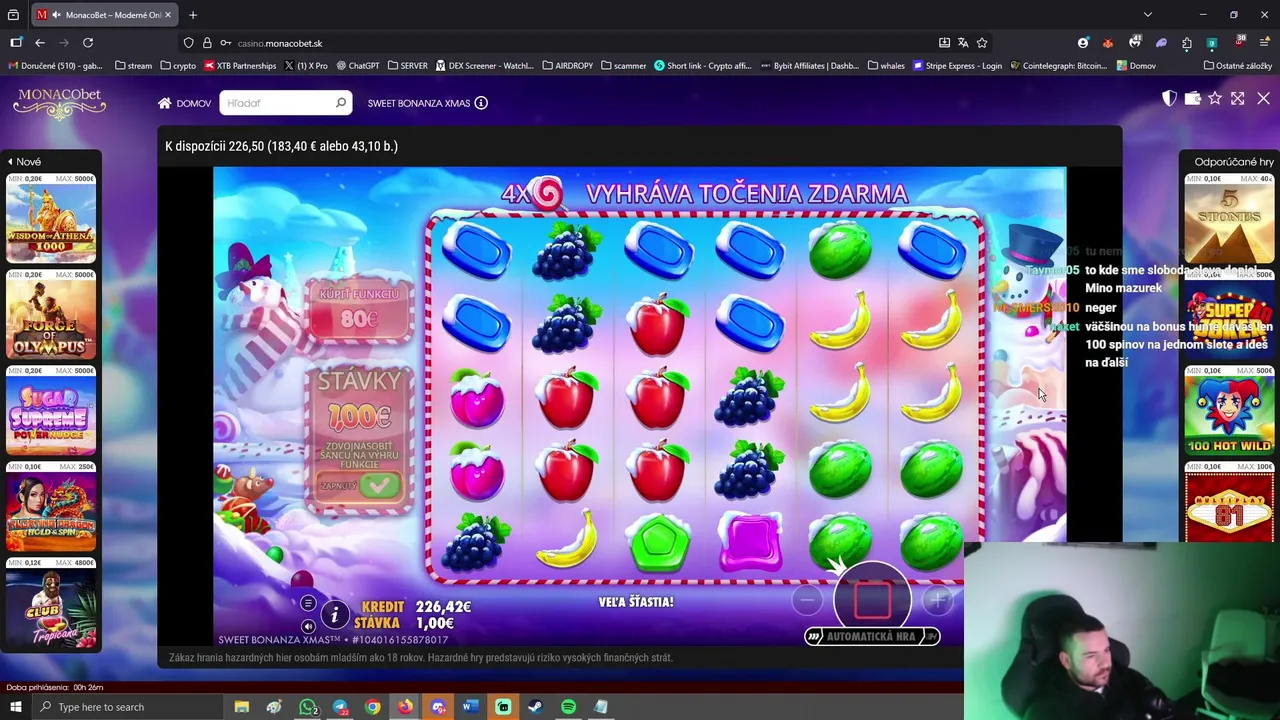Image resolution: width=1280 pixels, height=720 pixels.
Task: Open the extensions puzzle icon
Action: 1186,43
